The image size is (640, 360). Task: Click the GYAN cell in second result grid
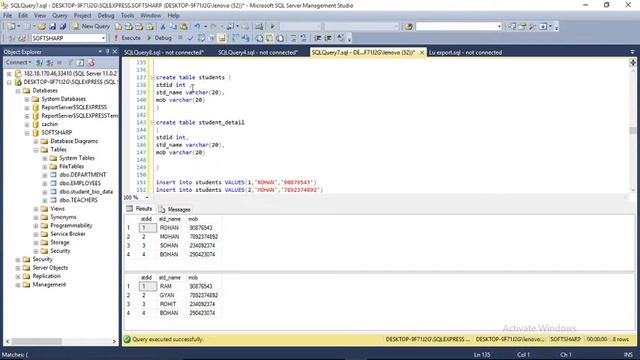click(167, 295)
